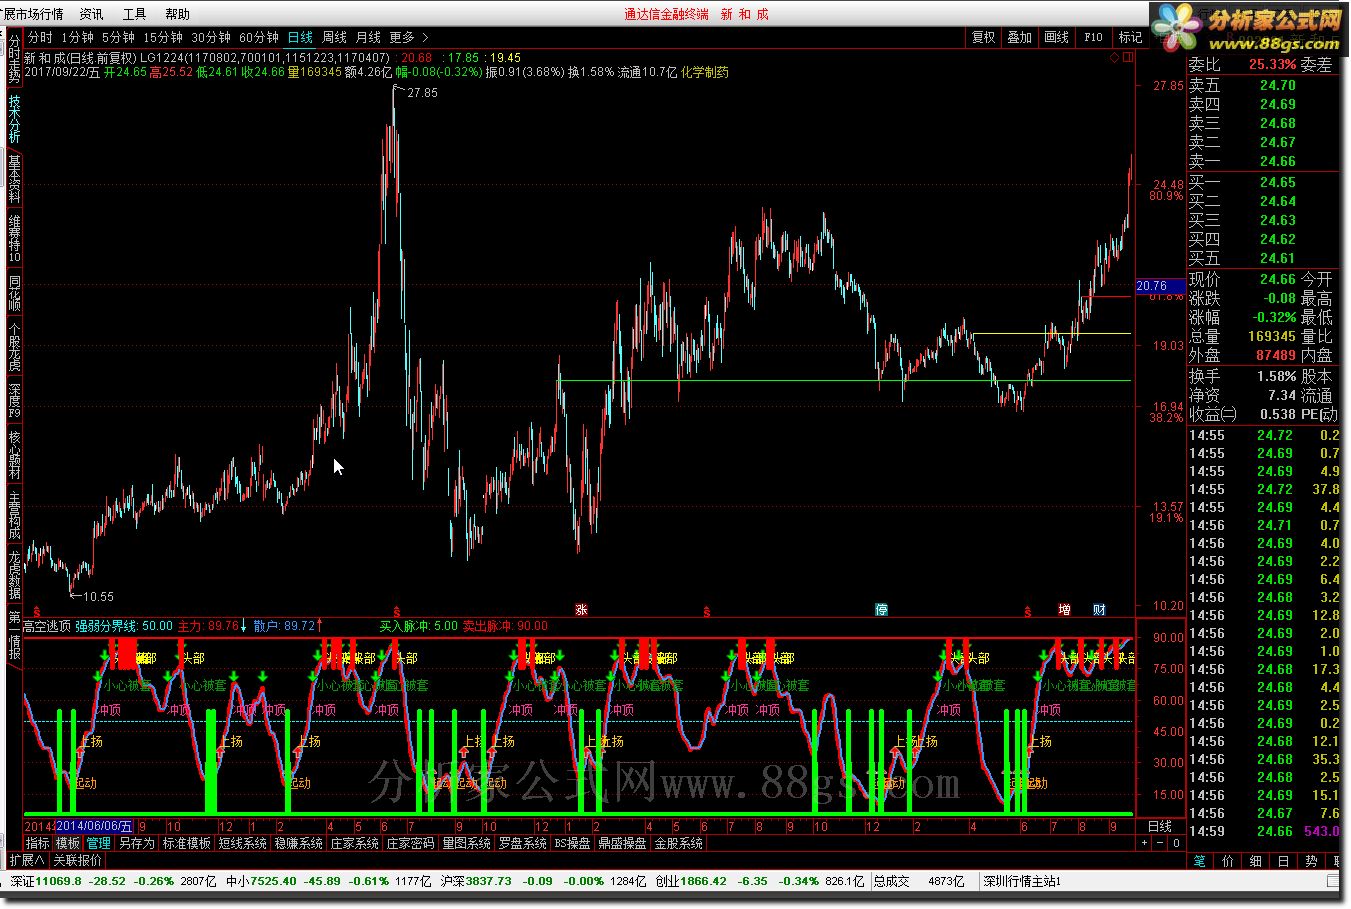Apply the 鼎盛操盘 template

(x=623, y=843)
